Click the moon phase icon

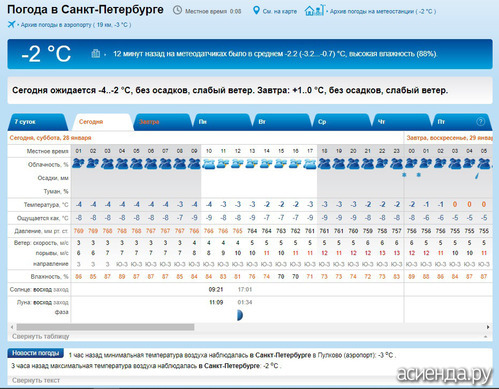pos(240,315)
